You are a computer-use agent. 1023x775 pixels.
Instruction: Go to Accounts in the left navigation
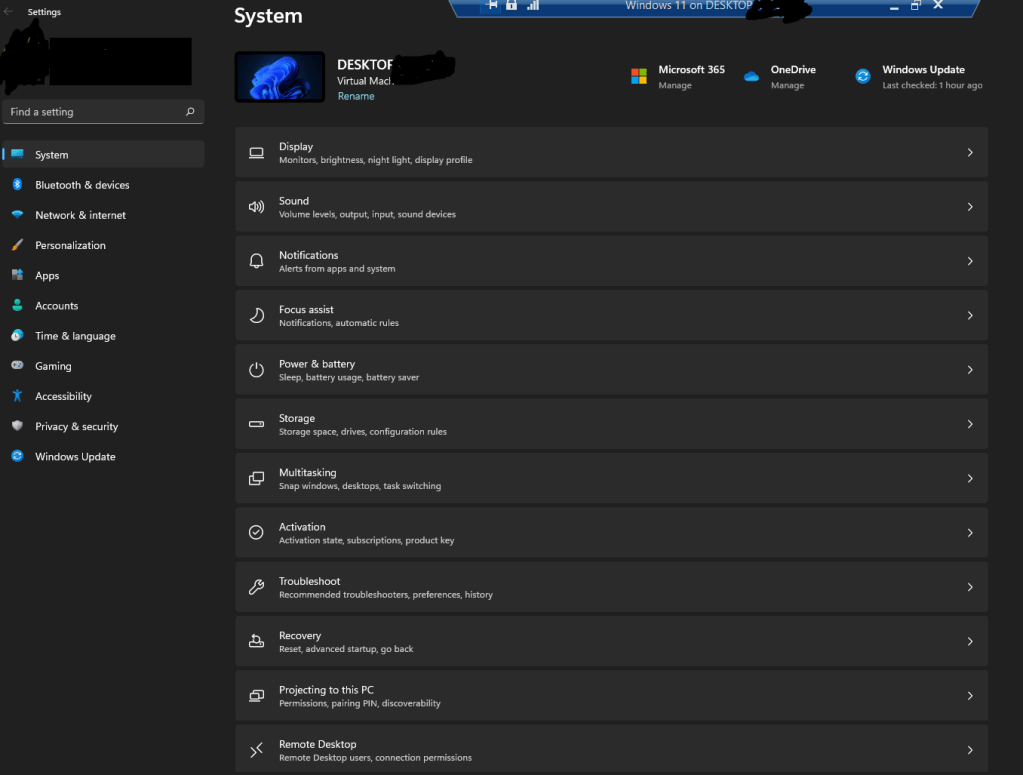point(56,306)
